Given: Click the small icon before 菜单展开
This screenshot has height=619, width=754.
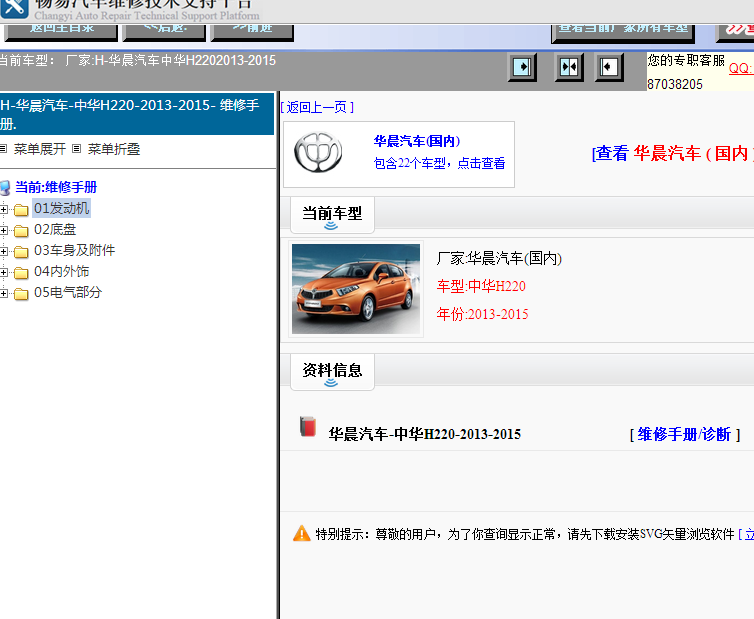Looking at the screenshot, I should click(3, 149).
